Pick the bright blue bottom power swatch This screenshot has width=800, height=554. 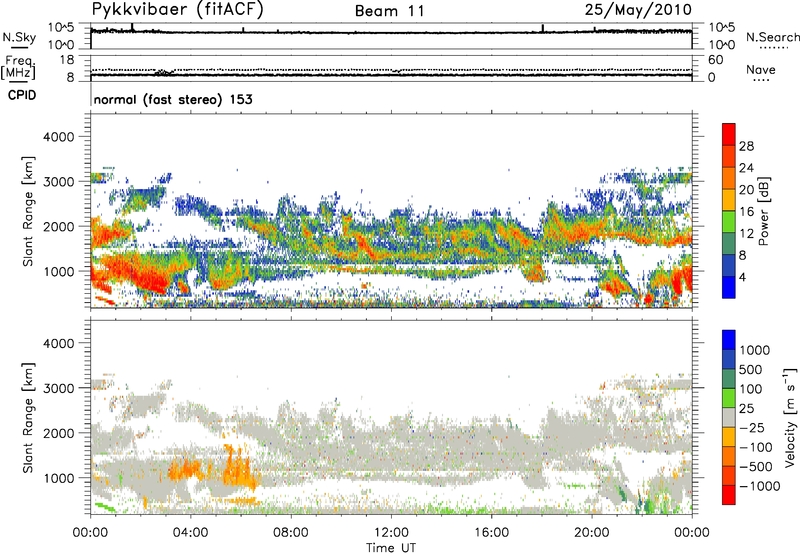click(729, 287)
